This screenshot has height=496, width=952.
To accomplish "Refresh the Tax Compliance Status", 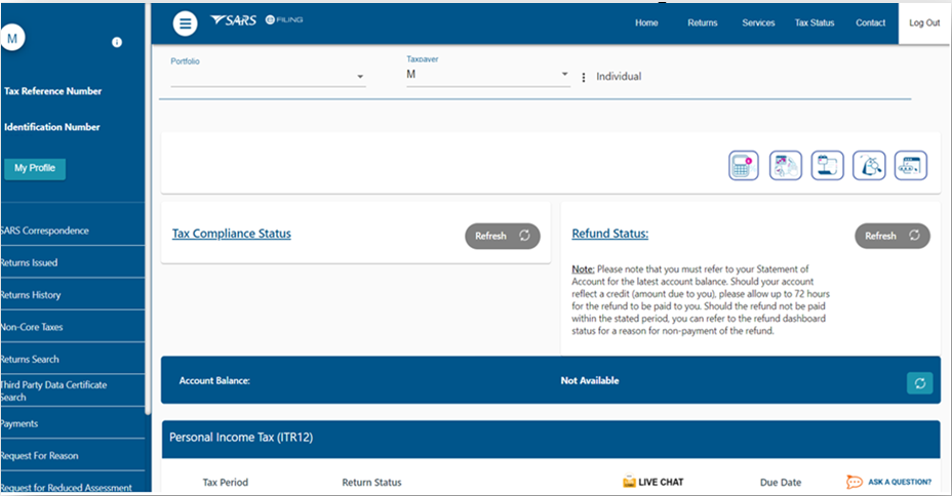I will [502, 236].
